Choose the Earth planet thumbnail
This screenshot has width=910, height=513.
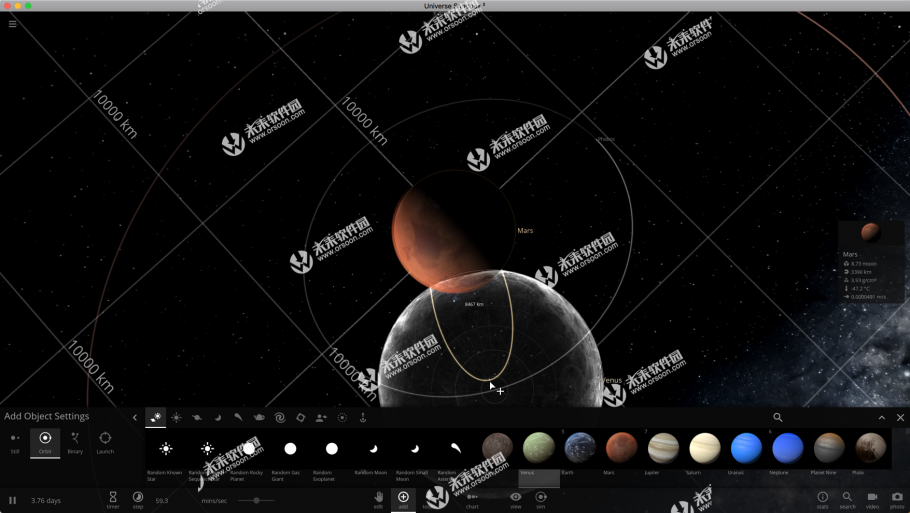point(580,447)
